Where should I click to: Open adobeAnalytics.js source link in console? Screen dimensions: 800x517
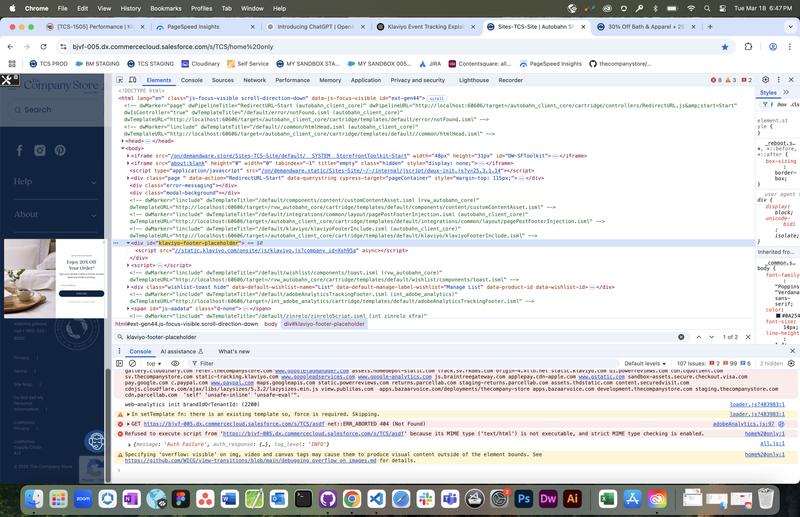tap(743, 424)
